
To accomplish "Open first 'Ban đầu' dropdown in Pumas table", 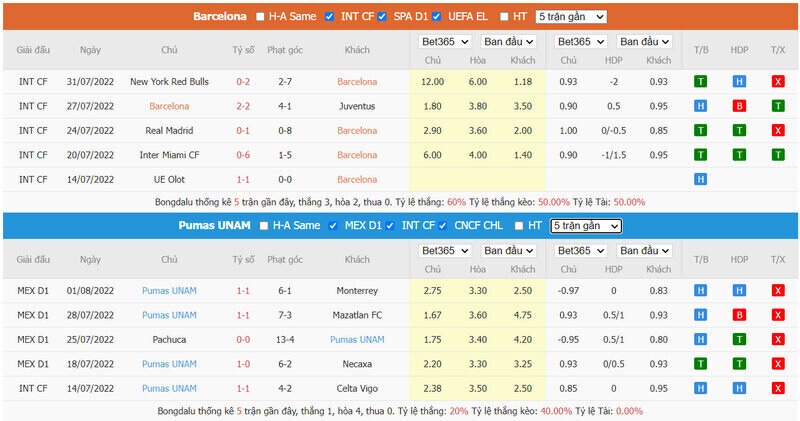I will tap(508, 251).
